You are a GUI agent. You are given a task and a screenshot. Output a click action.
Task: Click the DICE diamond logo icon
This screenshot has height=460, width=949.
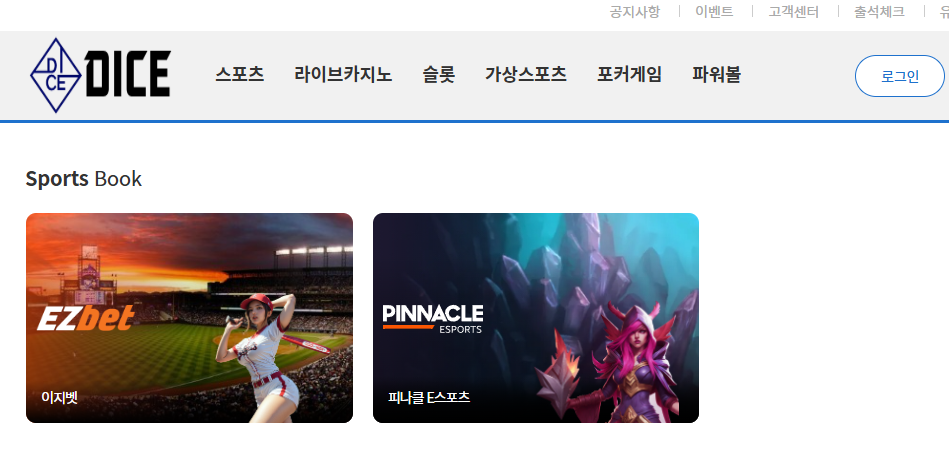pyautogui.click(x=56, y=75)
